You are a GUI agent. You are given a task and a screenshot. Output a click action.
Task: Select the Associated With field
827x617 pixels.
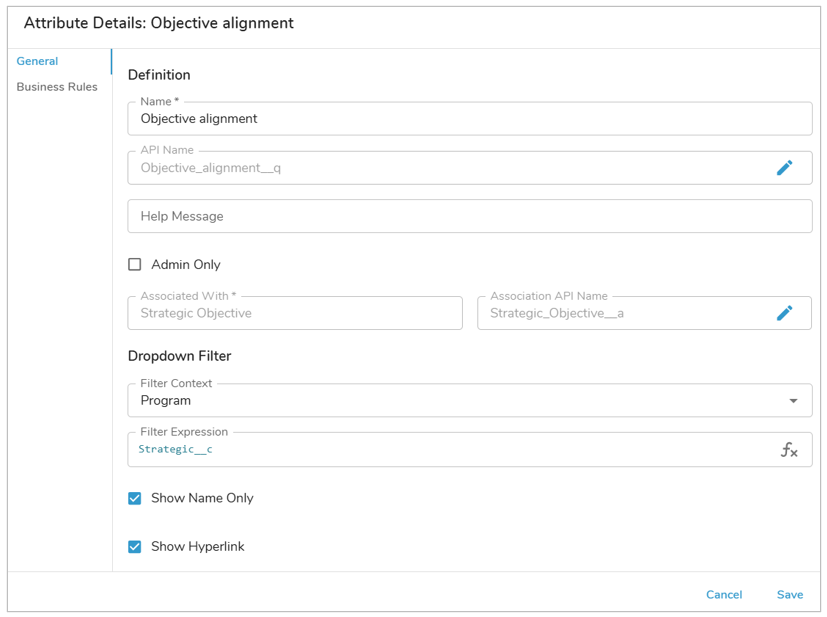coord(295,313)
